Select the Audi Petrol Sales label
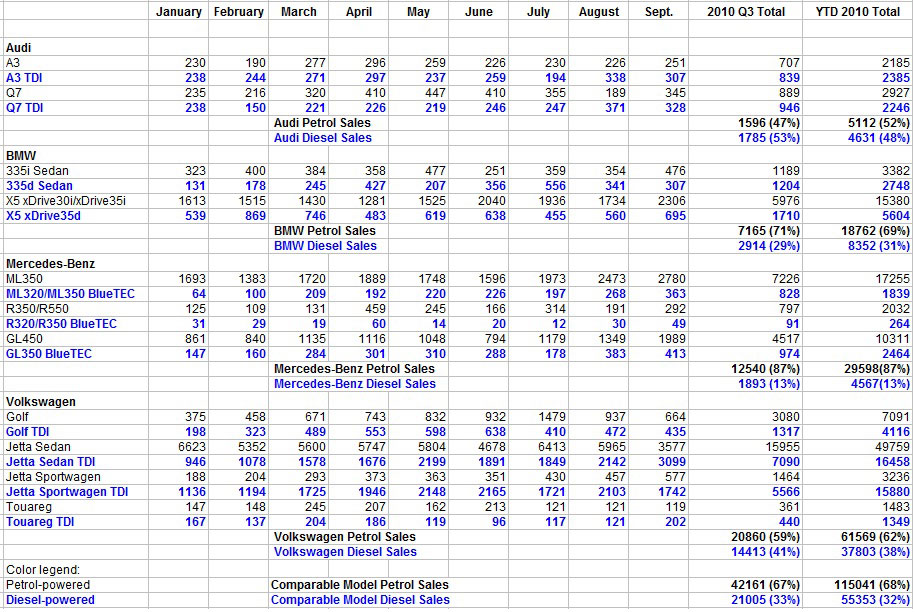The height and width of the screenshot is (612, 915). pos(322,123)
